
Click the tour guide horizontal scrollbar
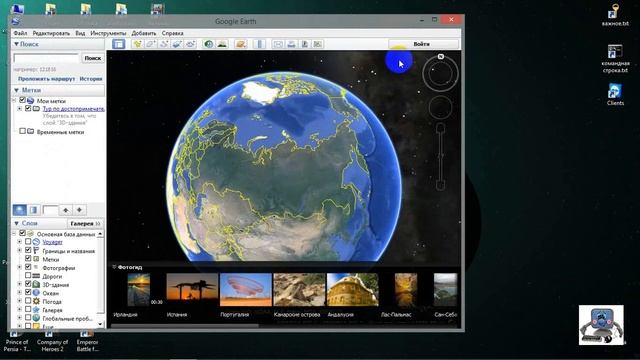185,326
